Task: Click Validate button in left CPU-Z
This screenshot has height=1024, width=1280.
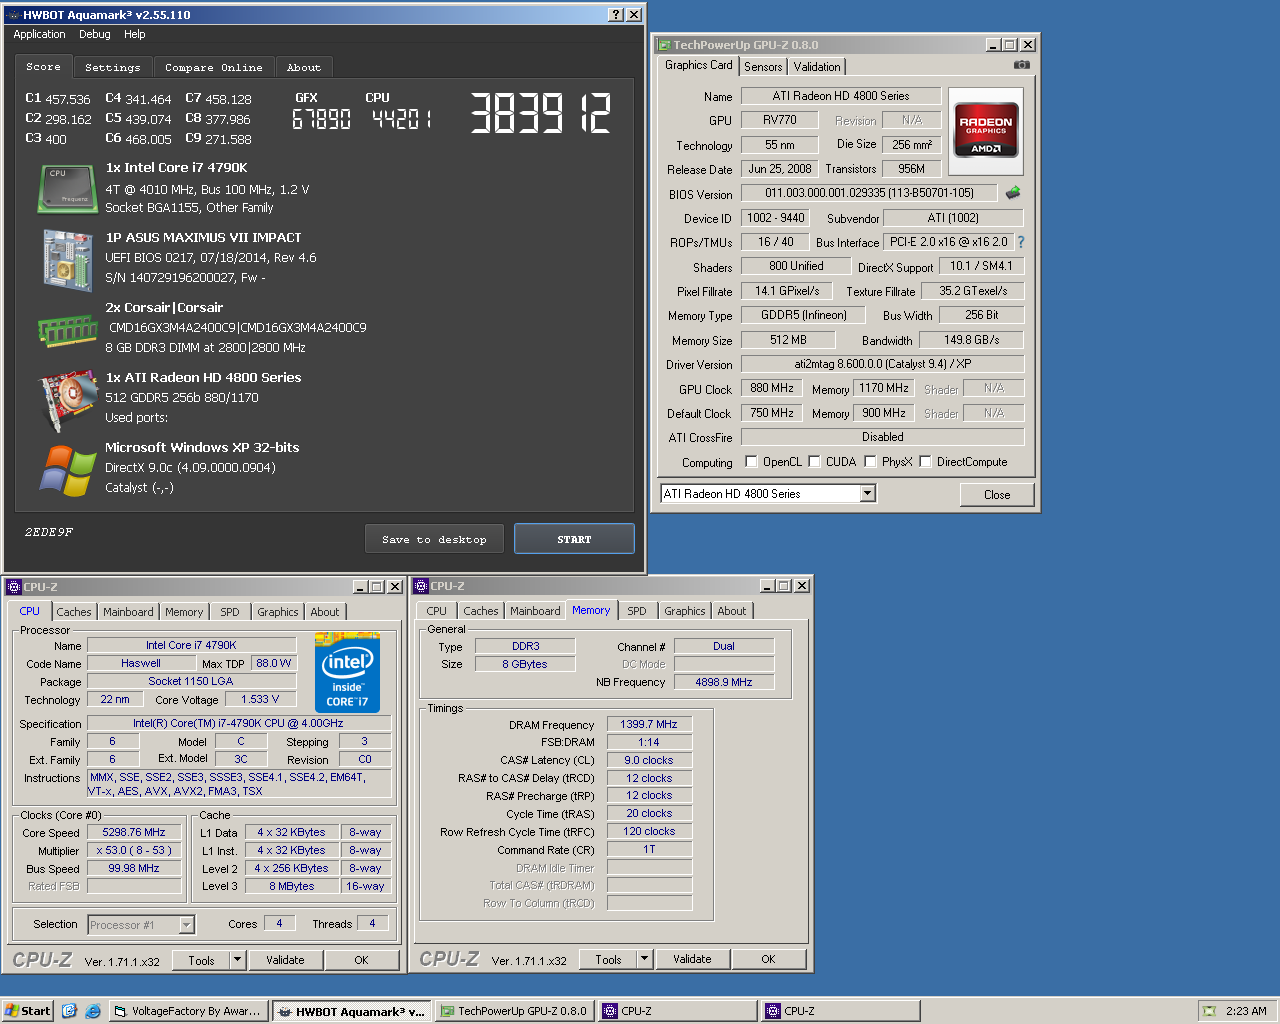Action: pos(285,960)
